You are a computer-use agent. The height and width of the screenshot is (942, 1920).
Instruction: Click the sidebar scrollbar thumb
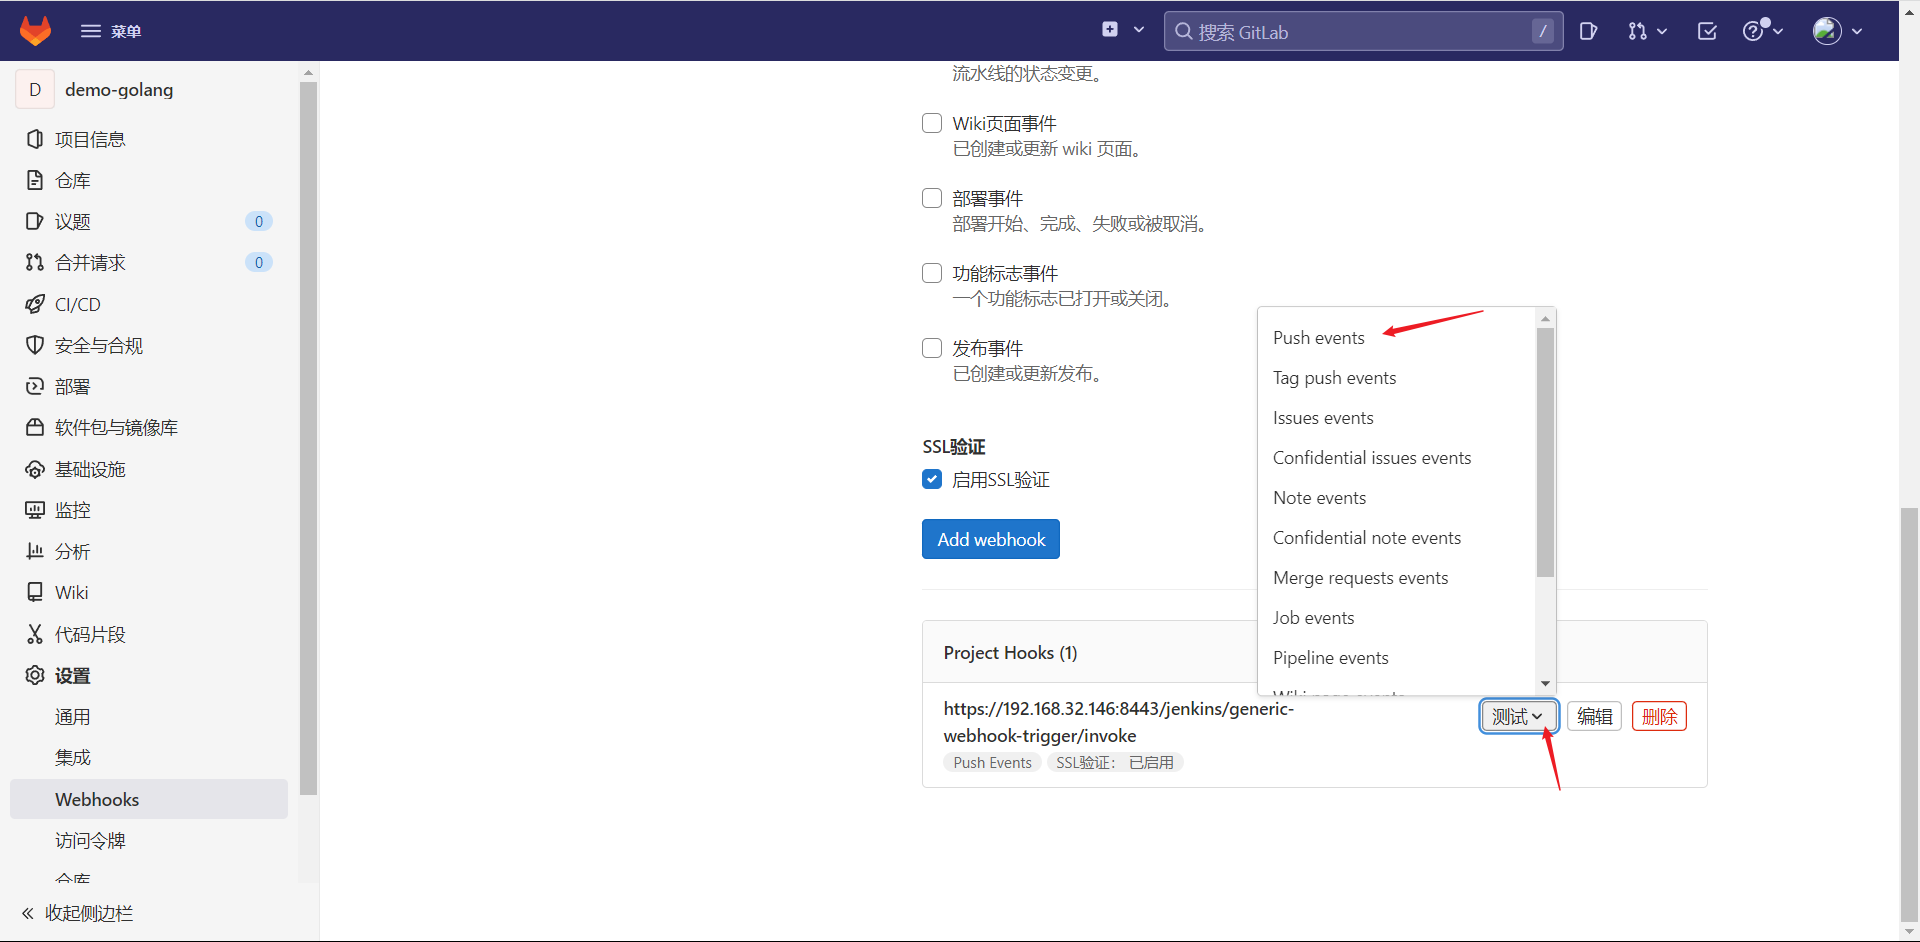click(x=308, y=438)
